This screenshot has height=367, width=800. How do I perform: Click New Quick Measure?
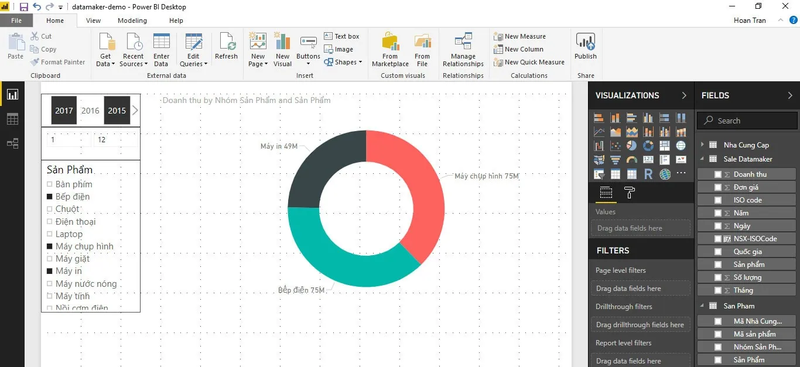529,62
